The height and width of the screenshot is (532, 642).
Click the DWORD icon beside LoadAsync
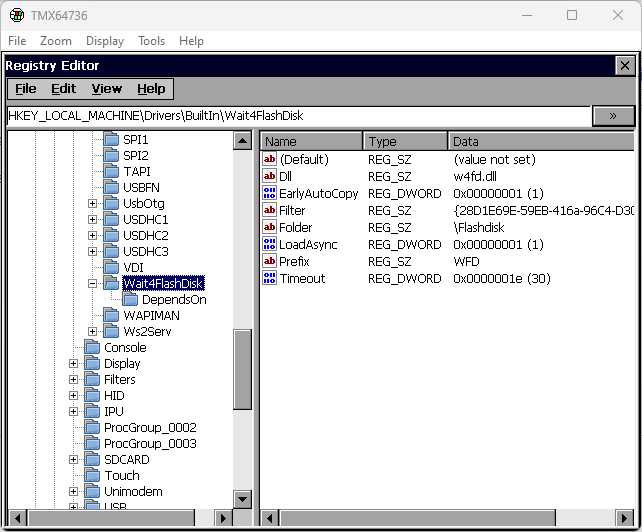tap(269, 244)
